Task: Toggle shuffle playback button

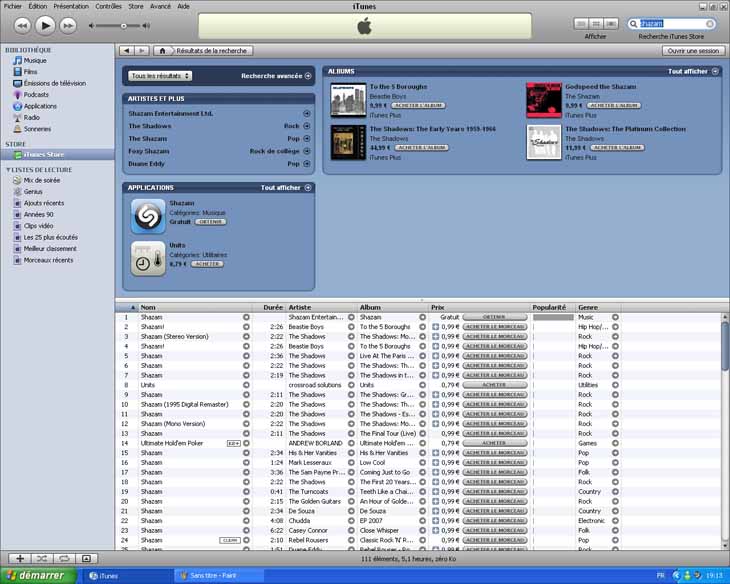Action: (x=42, y=558)
